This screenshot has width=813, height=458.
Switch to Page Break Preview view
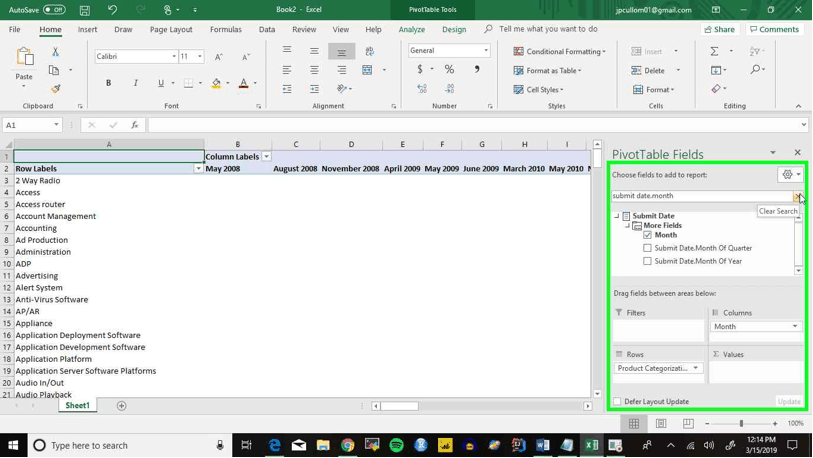(688, 424)
